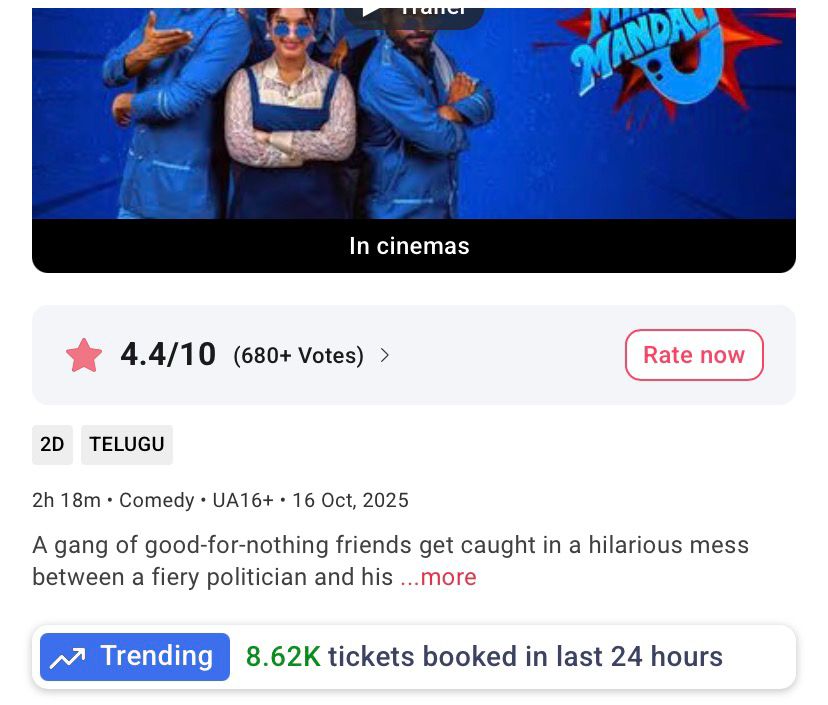The width and height of the screenshot is (828, 705).
Task: Click the Comedy genre label
Action: [x=157, y=500]
